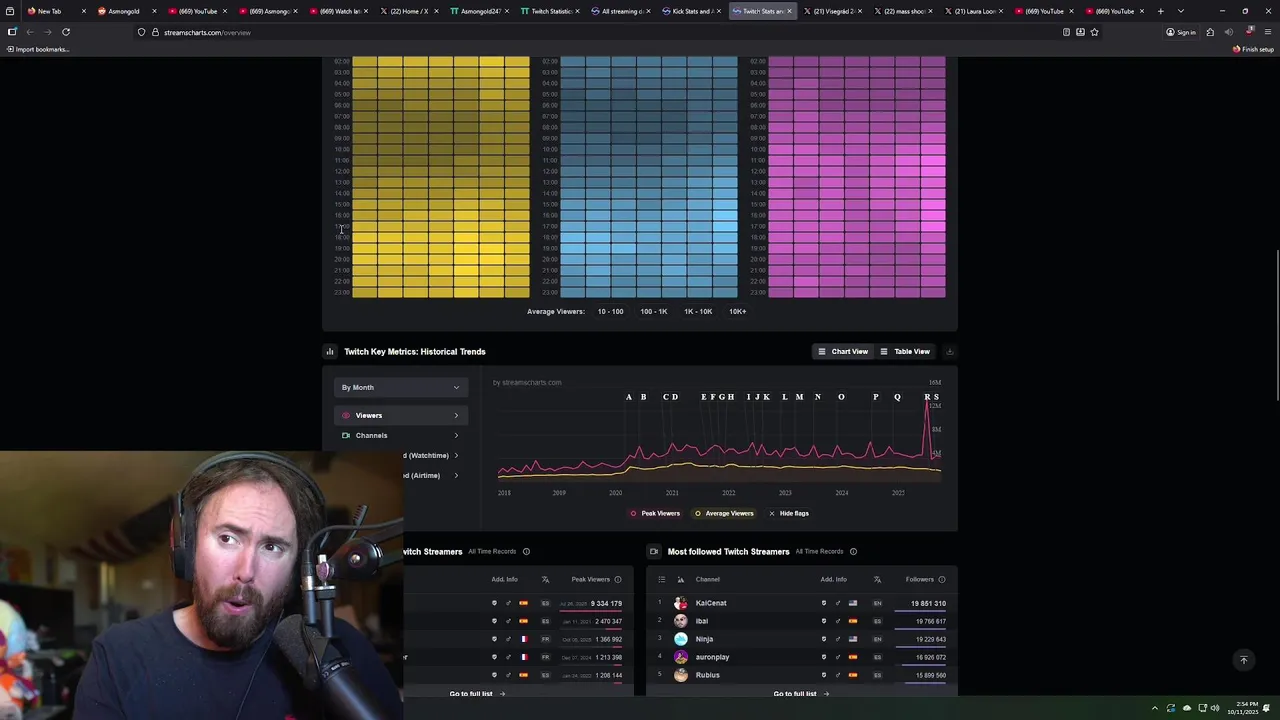This screenshot has width=1280, height=720.
Task: Open the By Month dropdown
Action: 400,388
